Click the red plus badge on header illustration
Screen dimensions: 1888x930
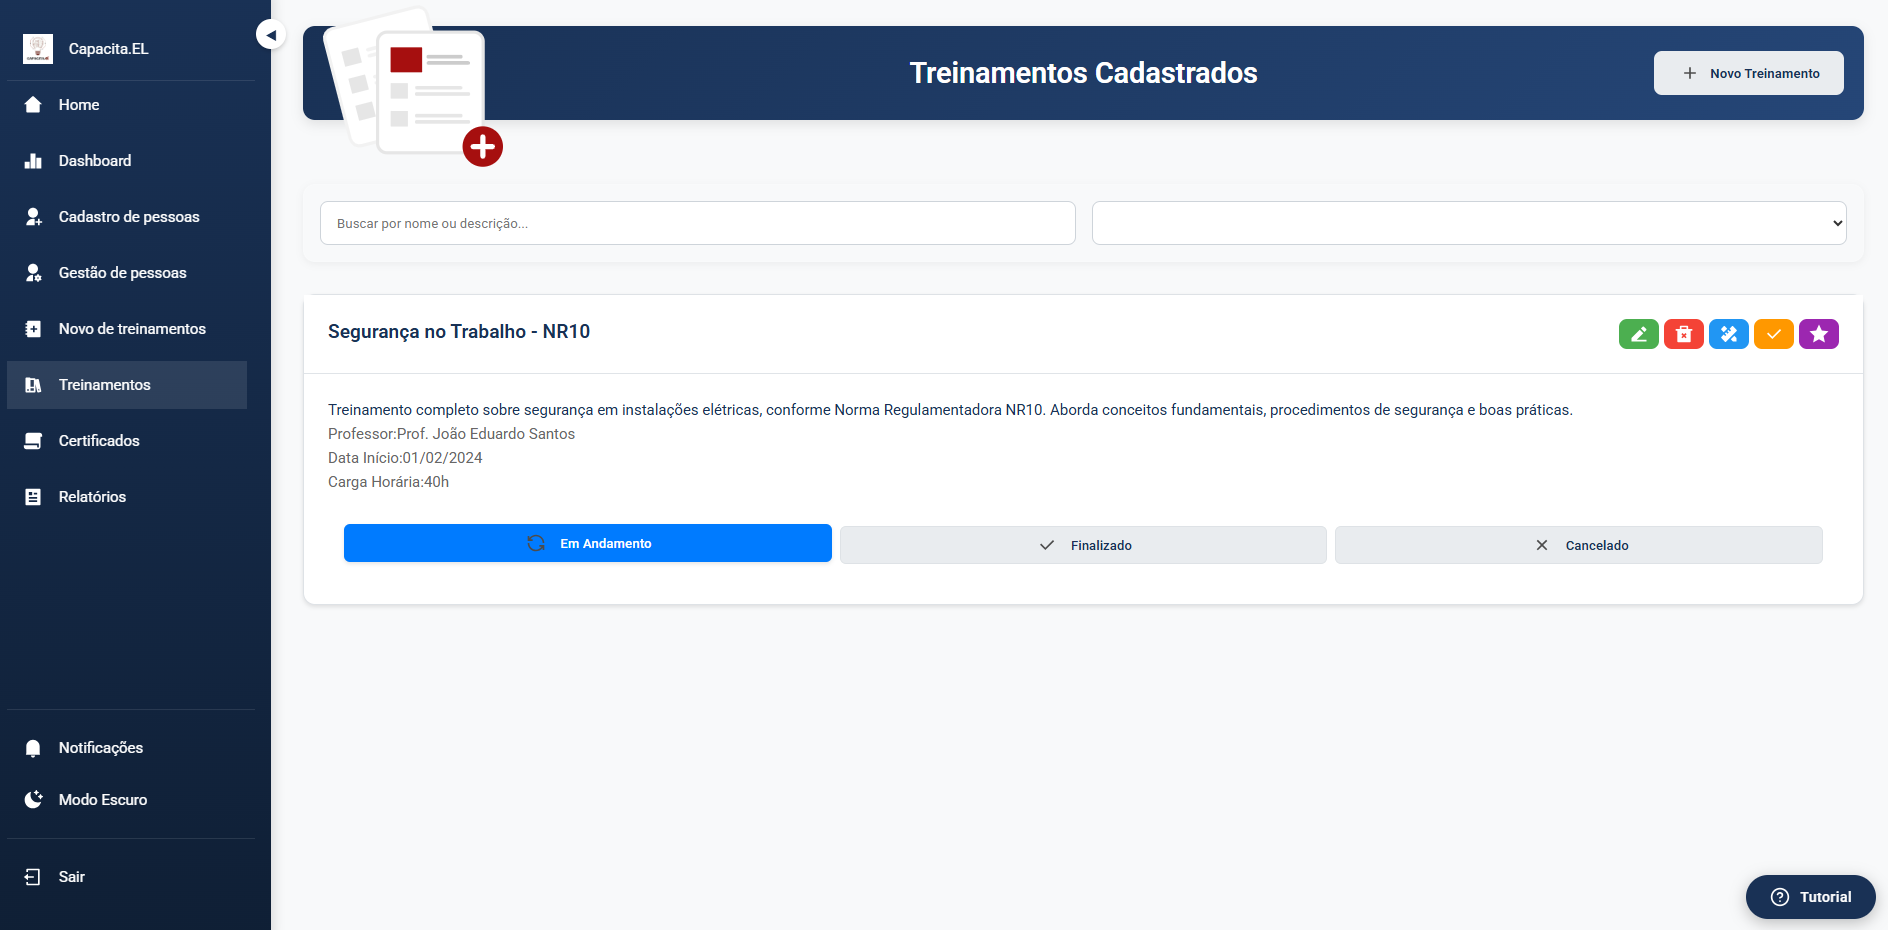pos(482,147)
